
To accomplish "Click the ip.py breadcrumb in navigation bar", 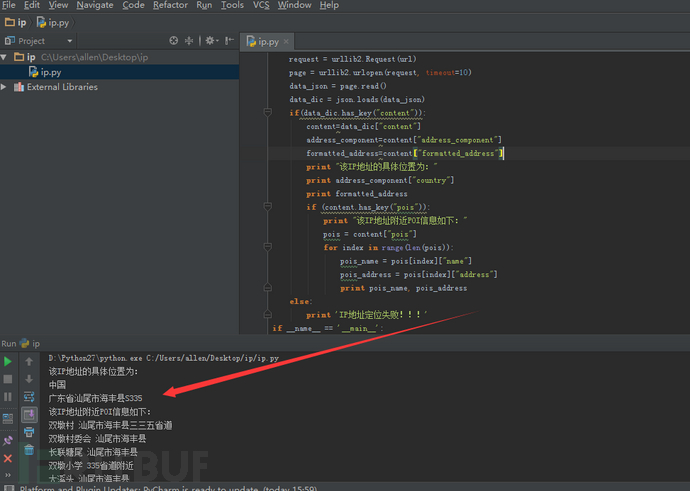I will (x=53, y=22).
